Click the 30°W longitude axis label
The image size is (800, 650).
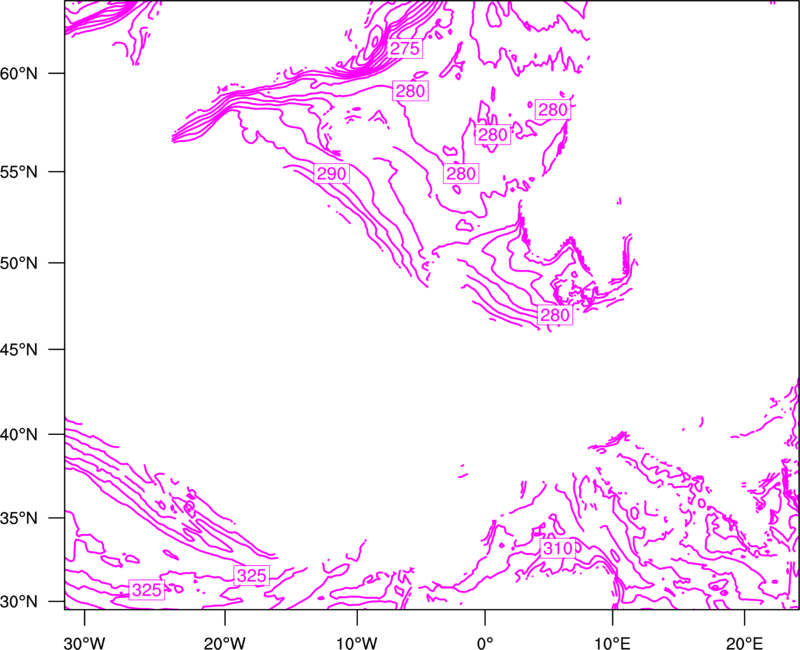click(x=85, y=643)
